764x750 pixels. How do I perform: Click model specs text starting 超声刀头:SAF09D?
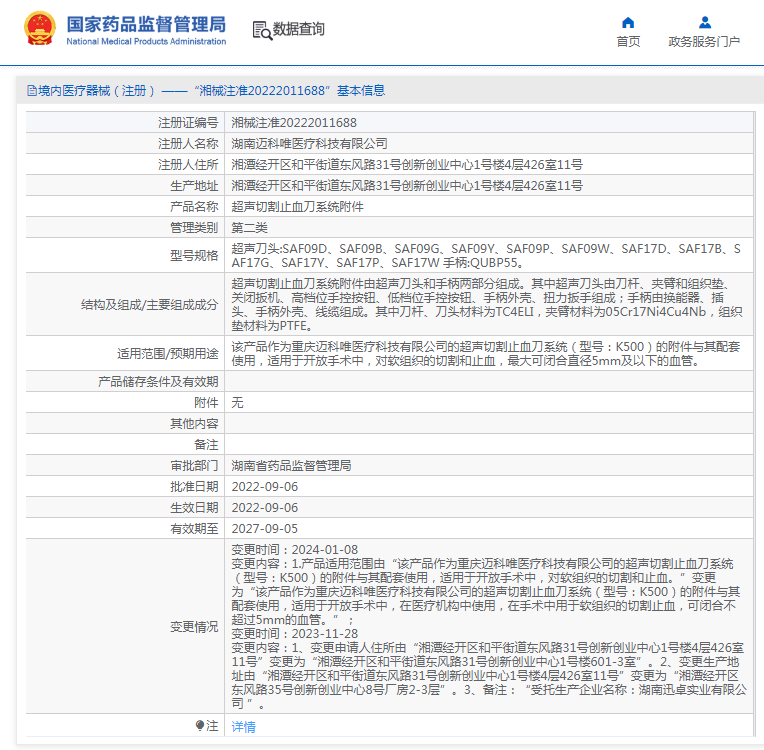click(x=486, y=256)
